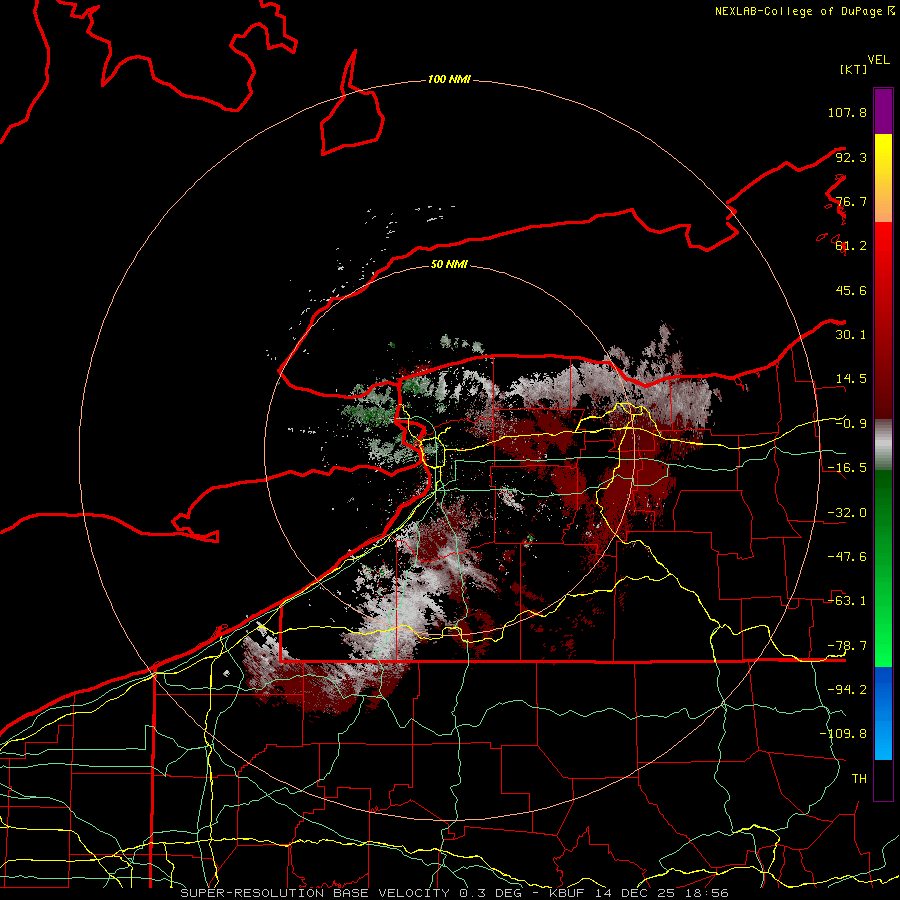900x900 pixels.
Task: Click the 100 NMI range ring label
Action: (449, 79)
